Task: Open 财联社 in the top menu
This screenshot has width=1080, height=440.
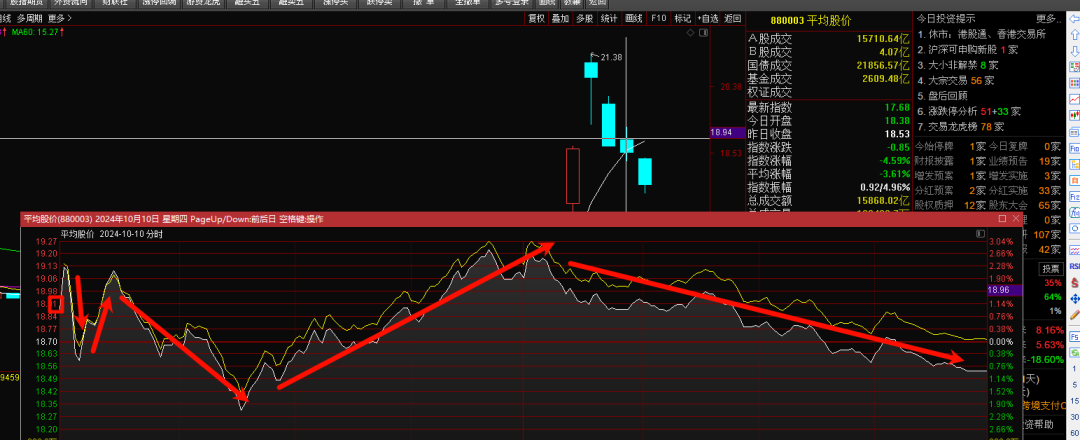Action: (115, 3)
